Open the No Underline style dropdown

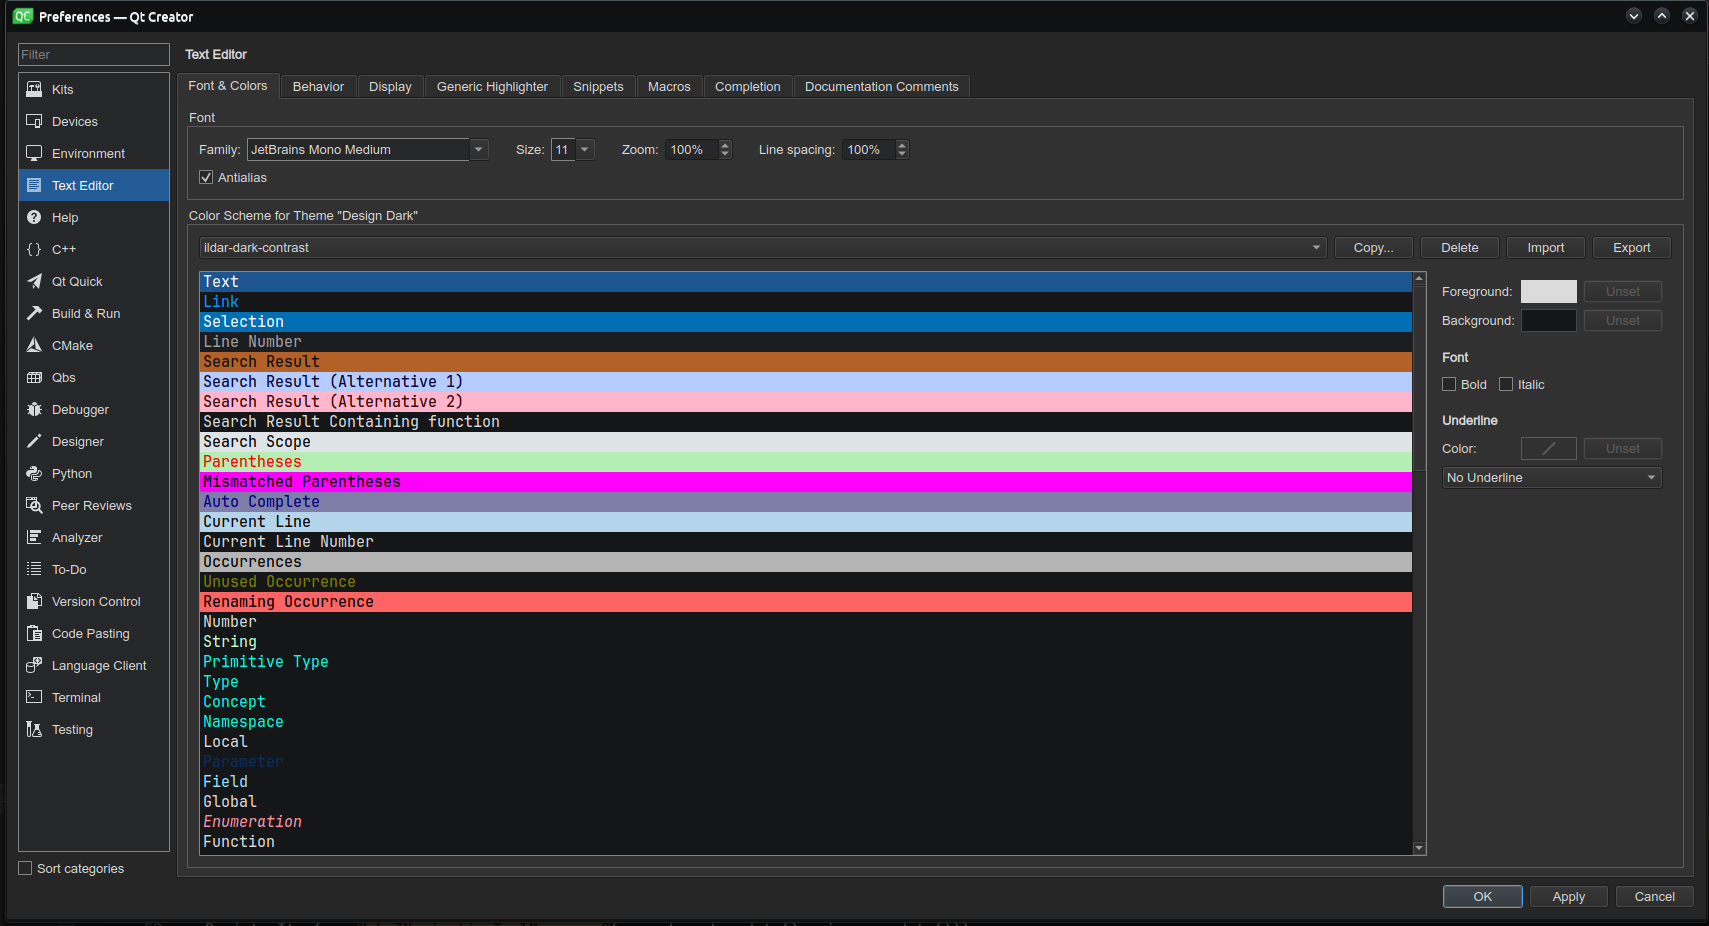coord(1552,477)
